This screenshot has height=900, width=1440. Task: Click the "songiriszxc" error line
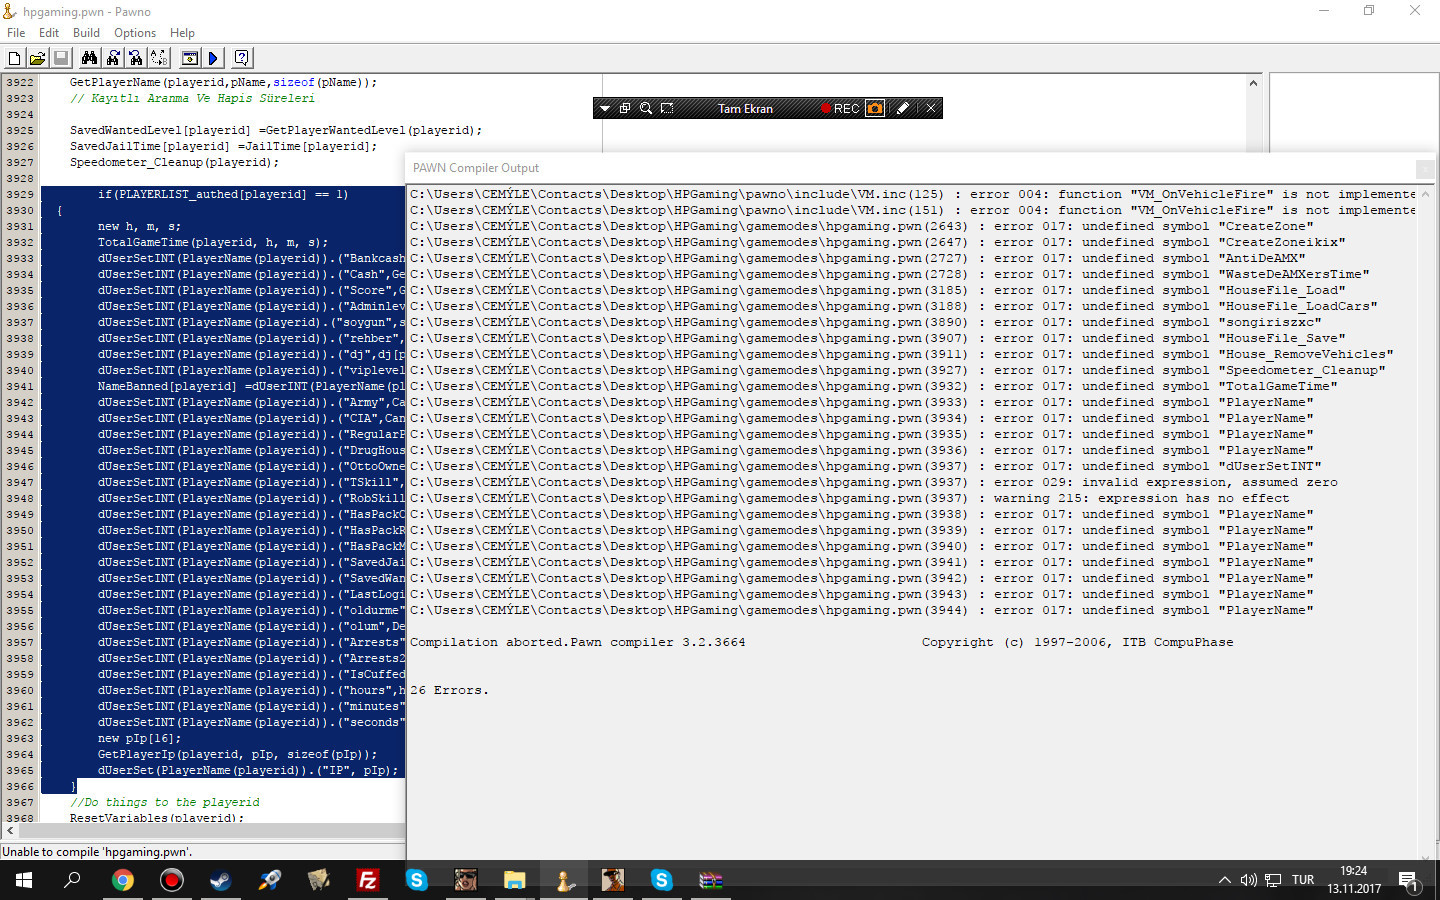865,322
